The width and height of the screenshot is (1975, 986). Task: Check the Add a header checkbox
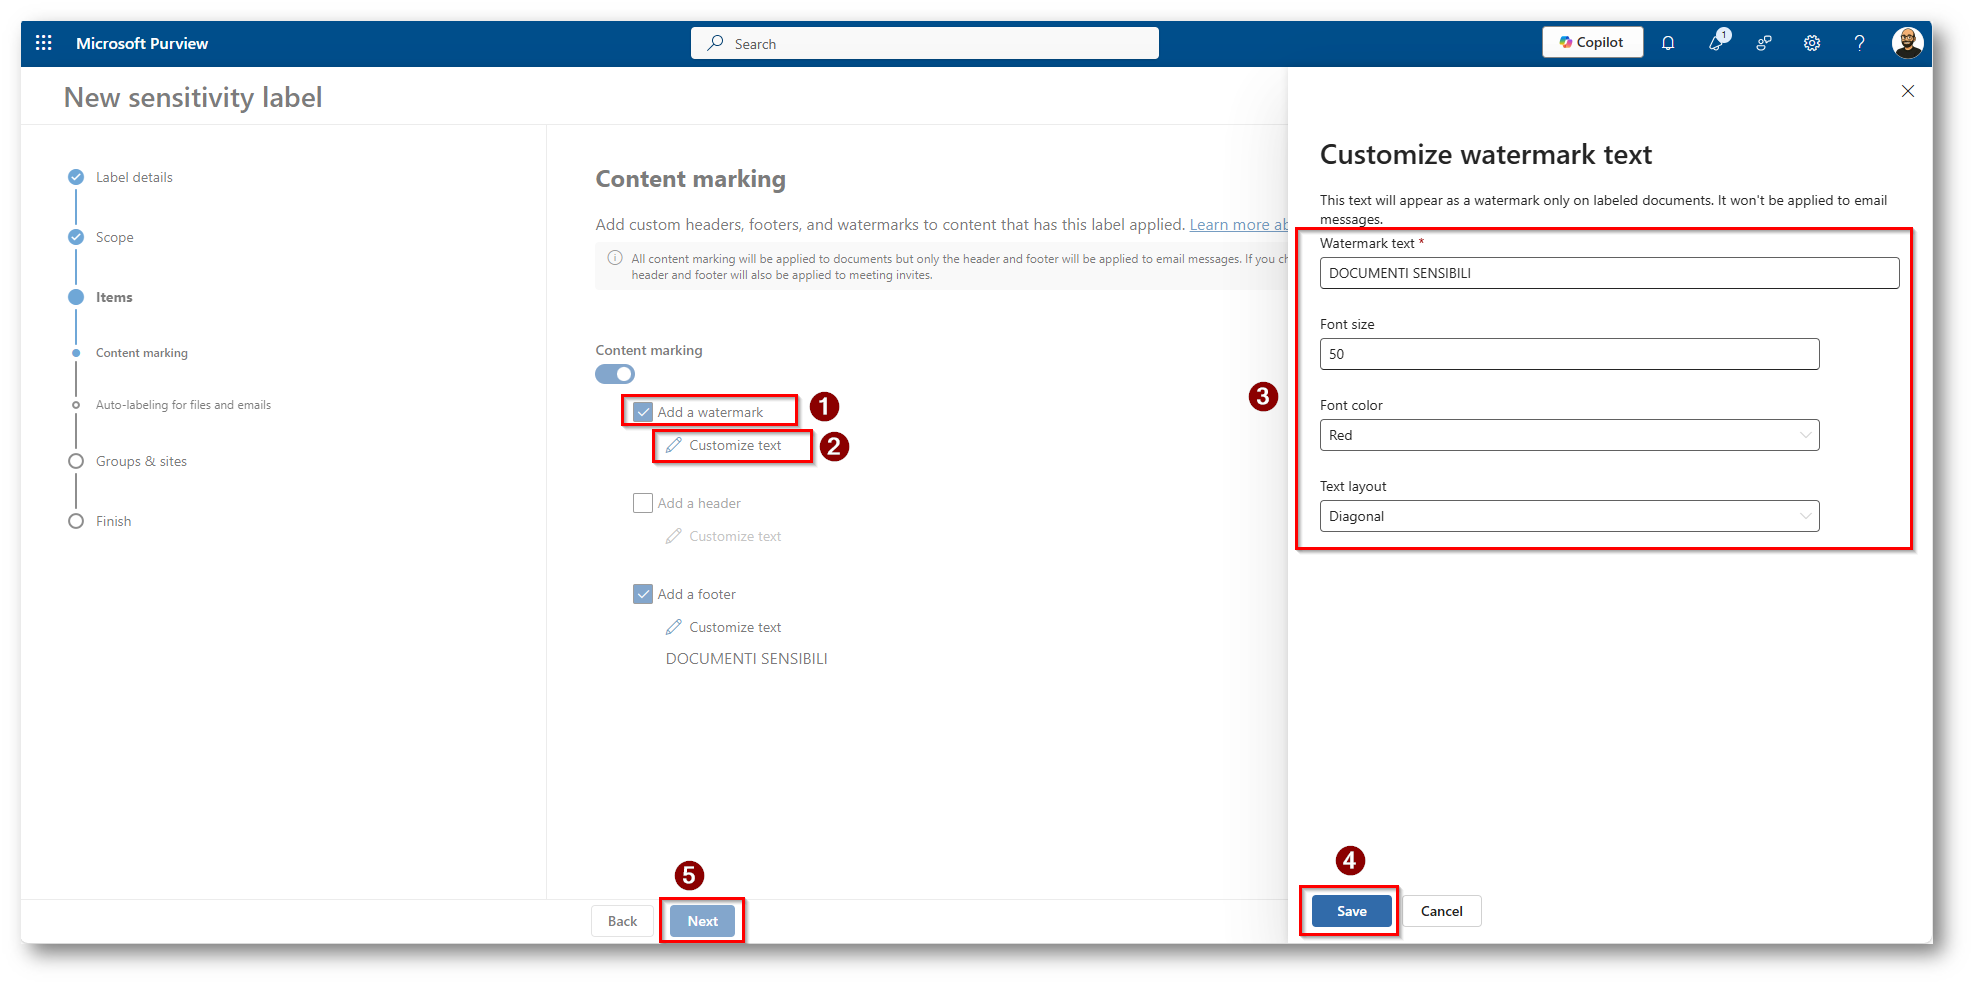pos(643,503)
